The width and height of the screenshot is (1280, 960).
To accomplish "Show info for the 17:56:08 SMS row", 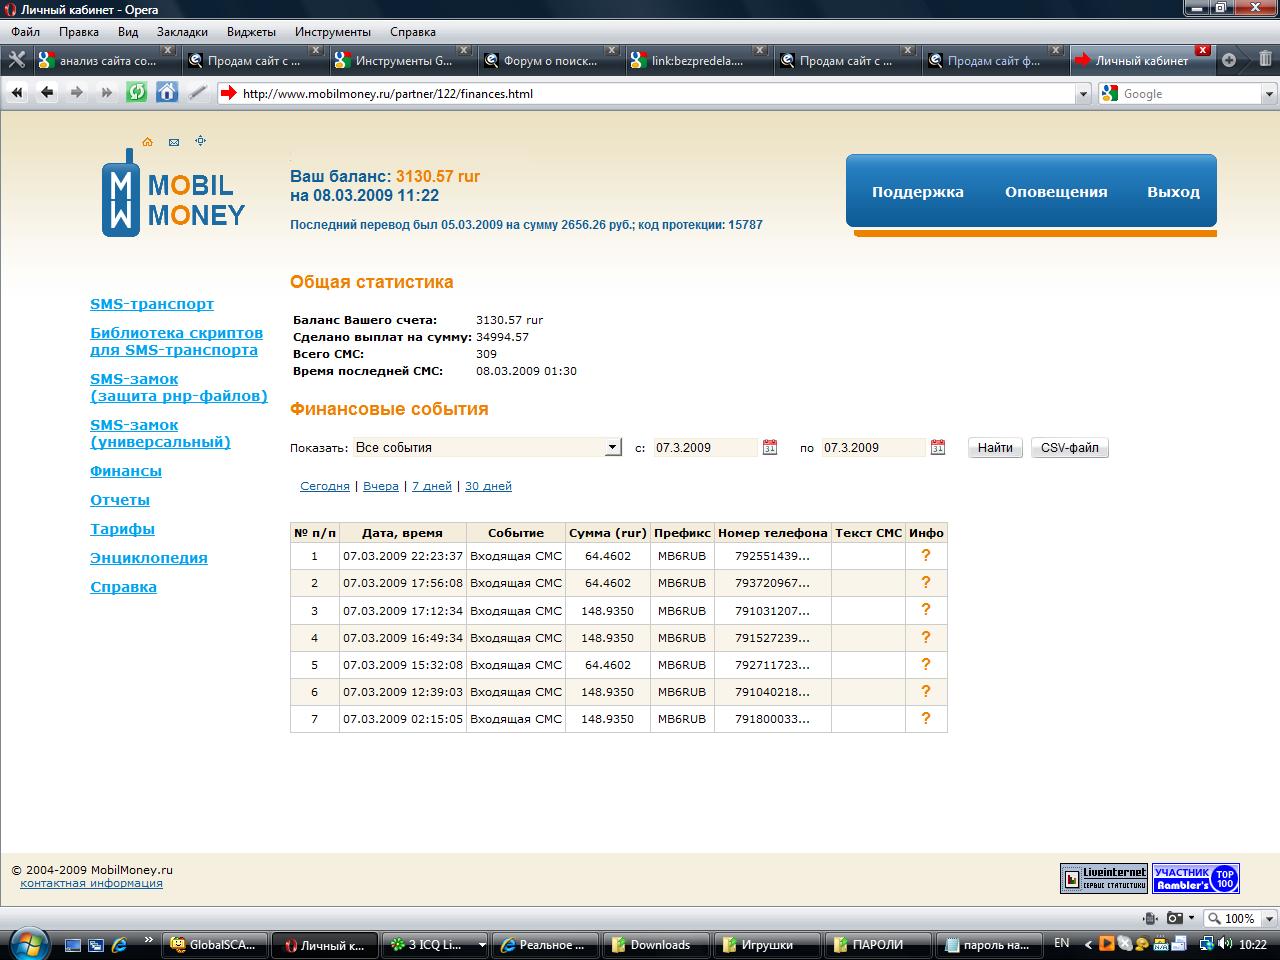I will 925,583.
